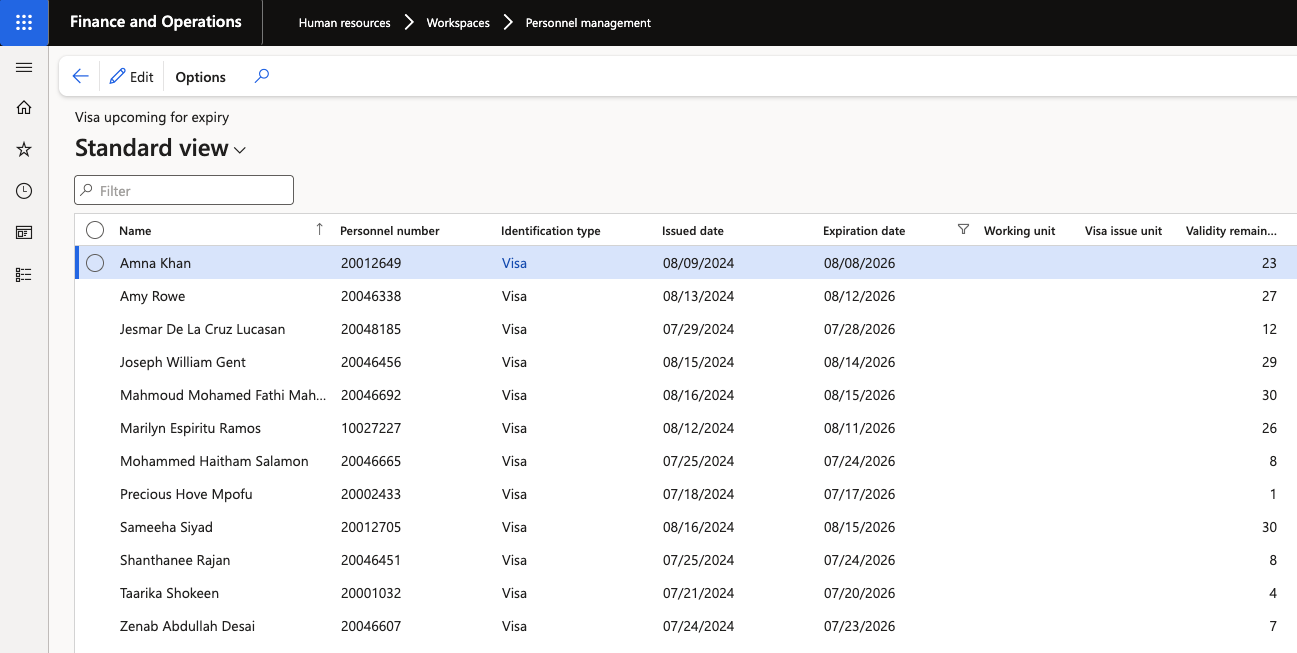Viewport: 1297px width, 653px height.
Task: Click personnel number 20002433
Action: (x=371, y=494)
